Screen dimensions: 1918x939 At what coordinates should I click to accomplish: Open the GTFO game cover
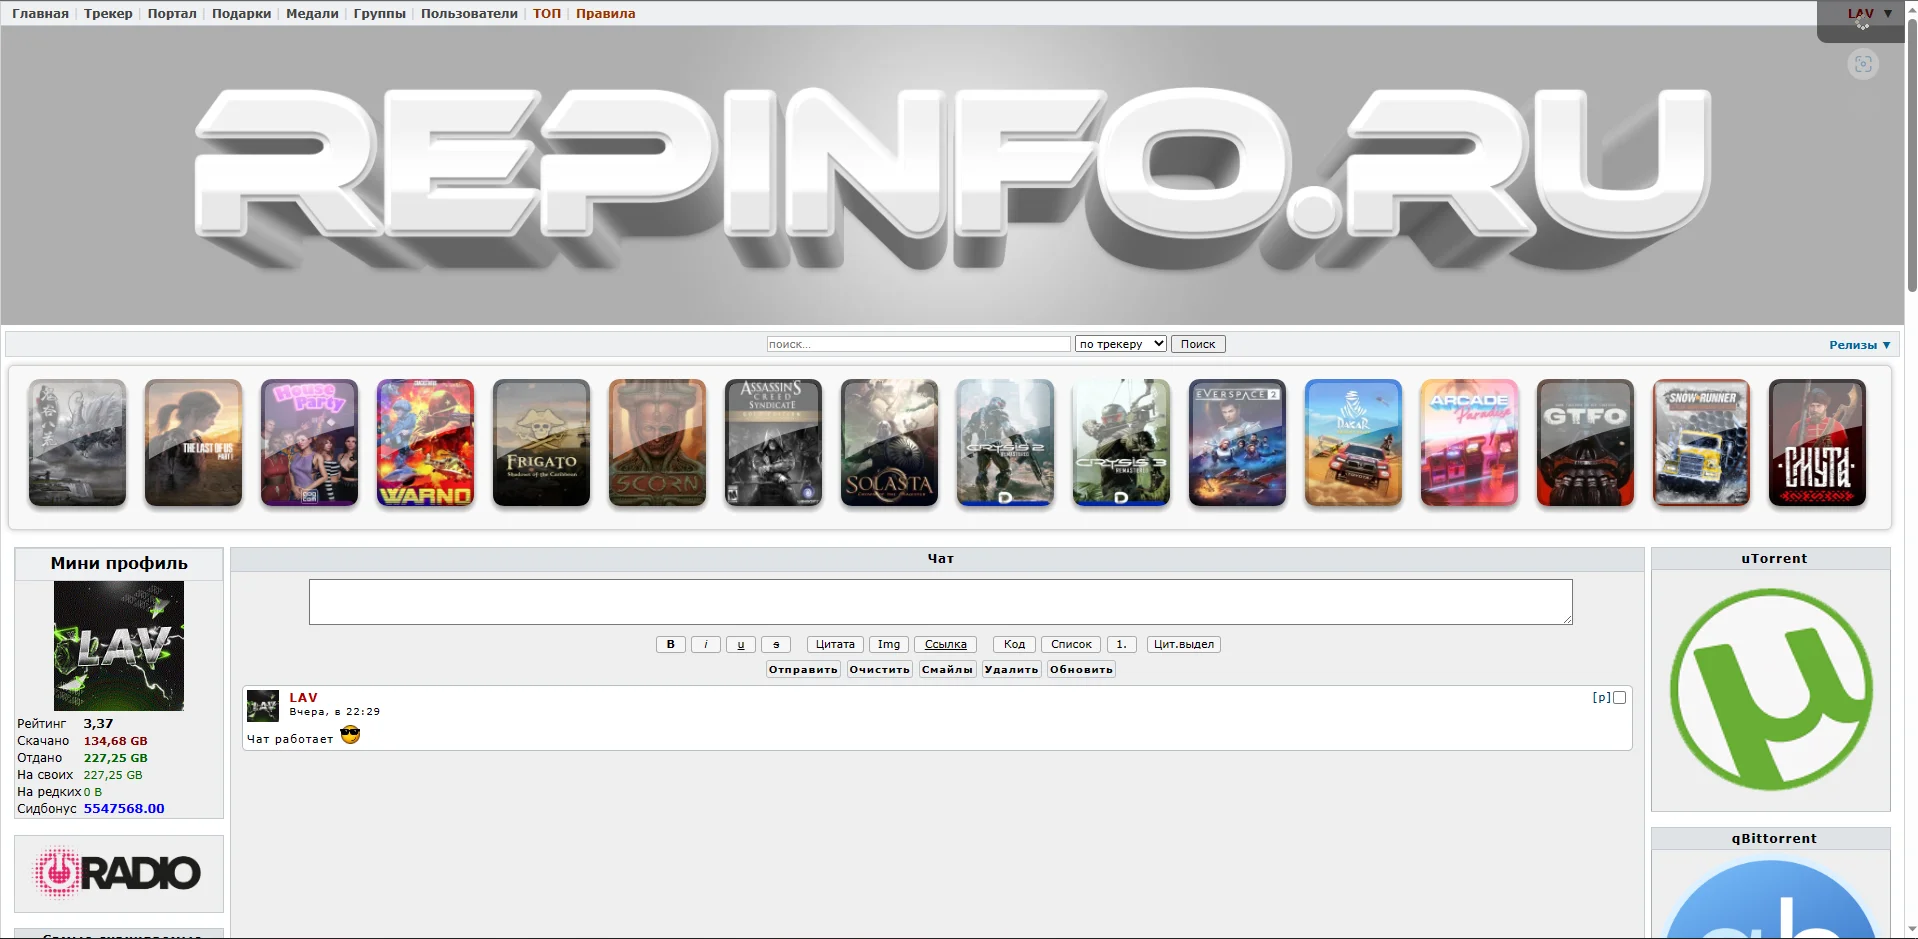[x=1585, y=442]
